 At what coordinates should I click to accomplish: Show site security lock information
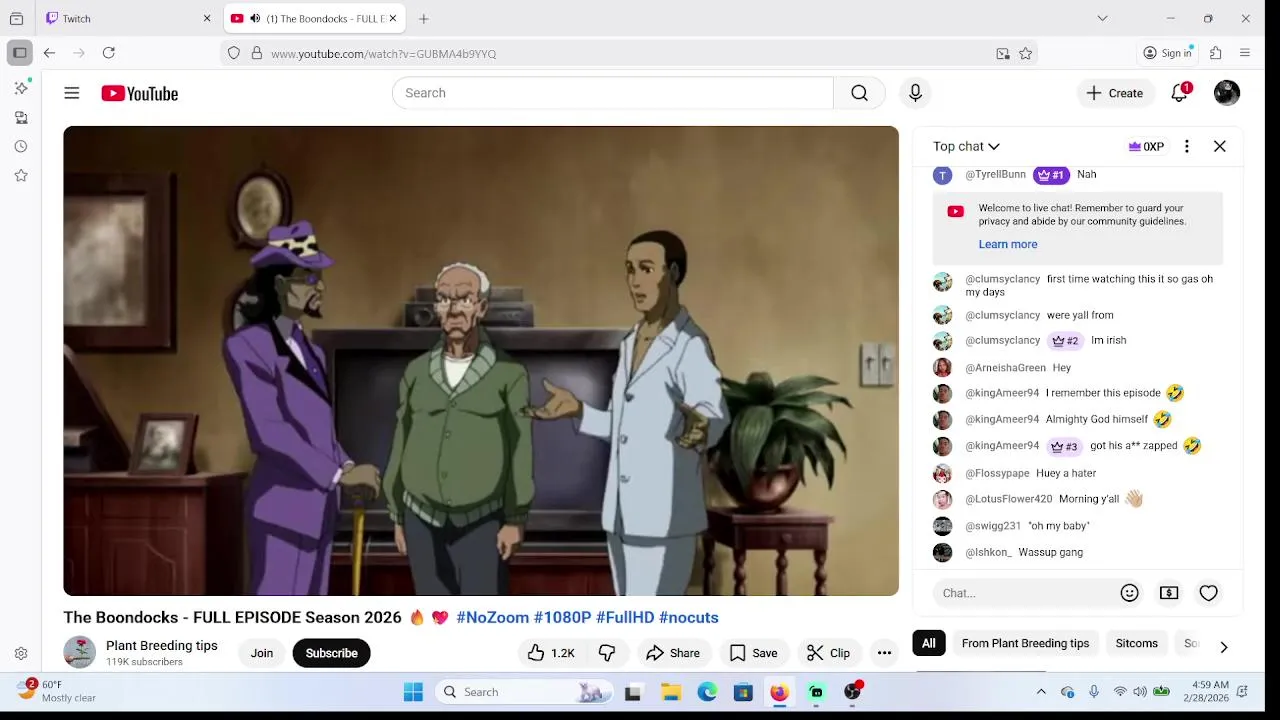click(x=257, y=53)
